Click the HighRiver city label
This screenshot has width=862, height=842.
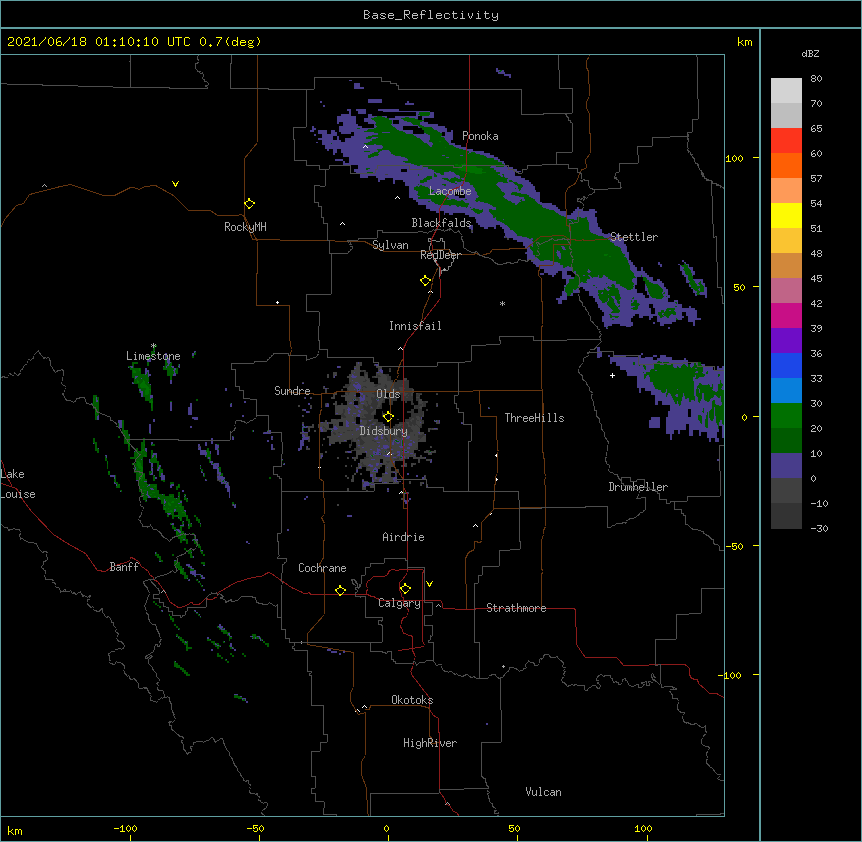click(430, 743)
